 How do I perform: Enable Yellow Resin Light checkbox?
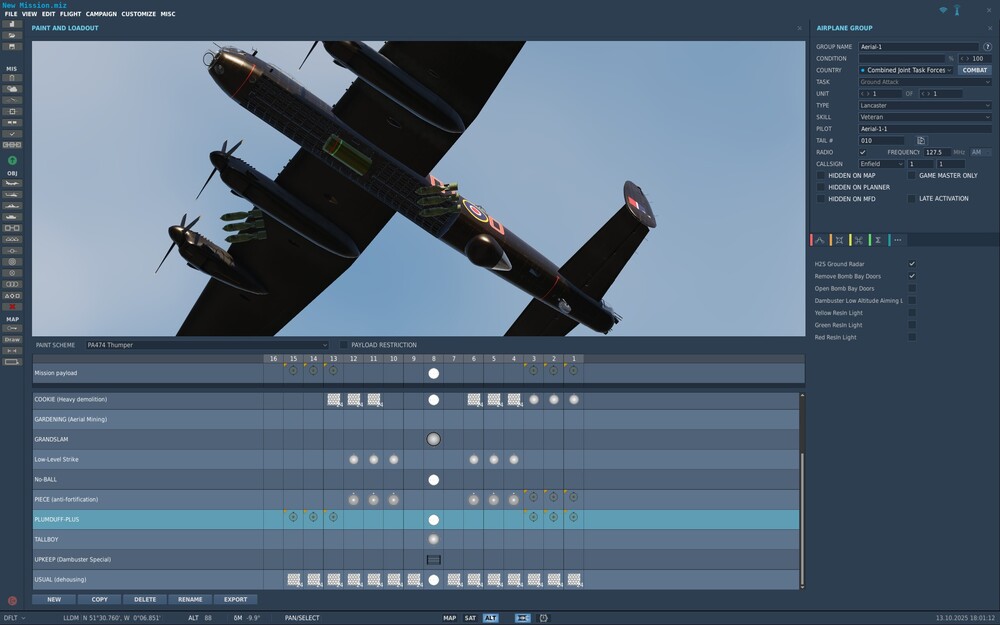[x=912, y=312]
